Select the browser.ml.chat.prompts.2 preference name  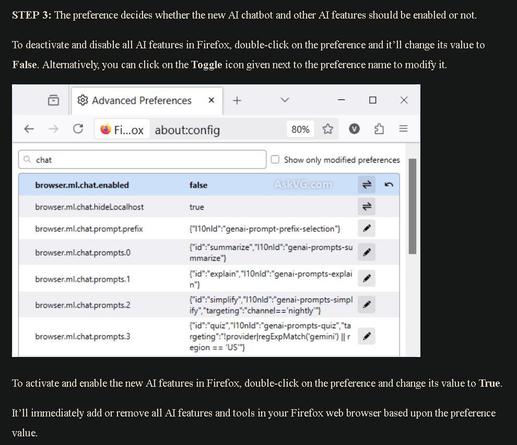83,305
